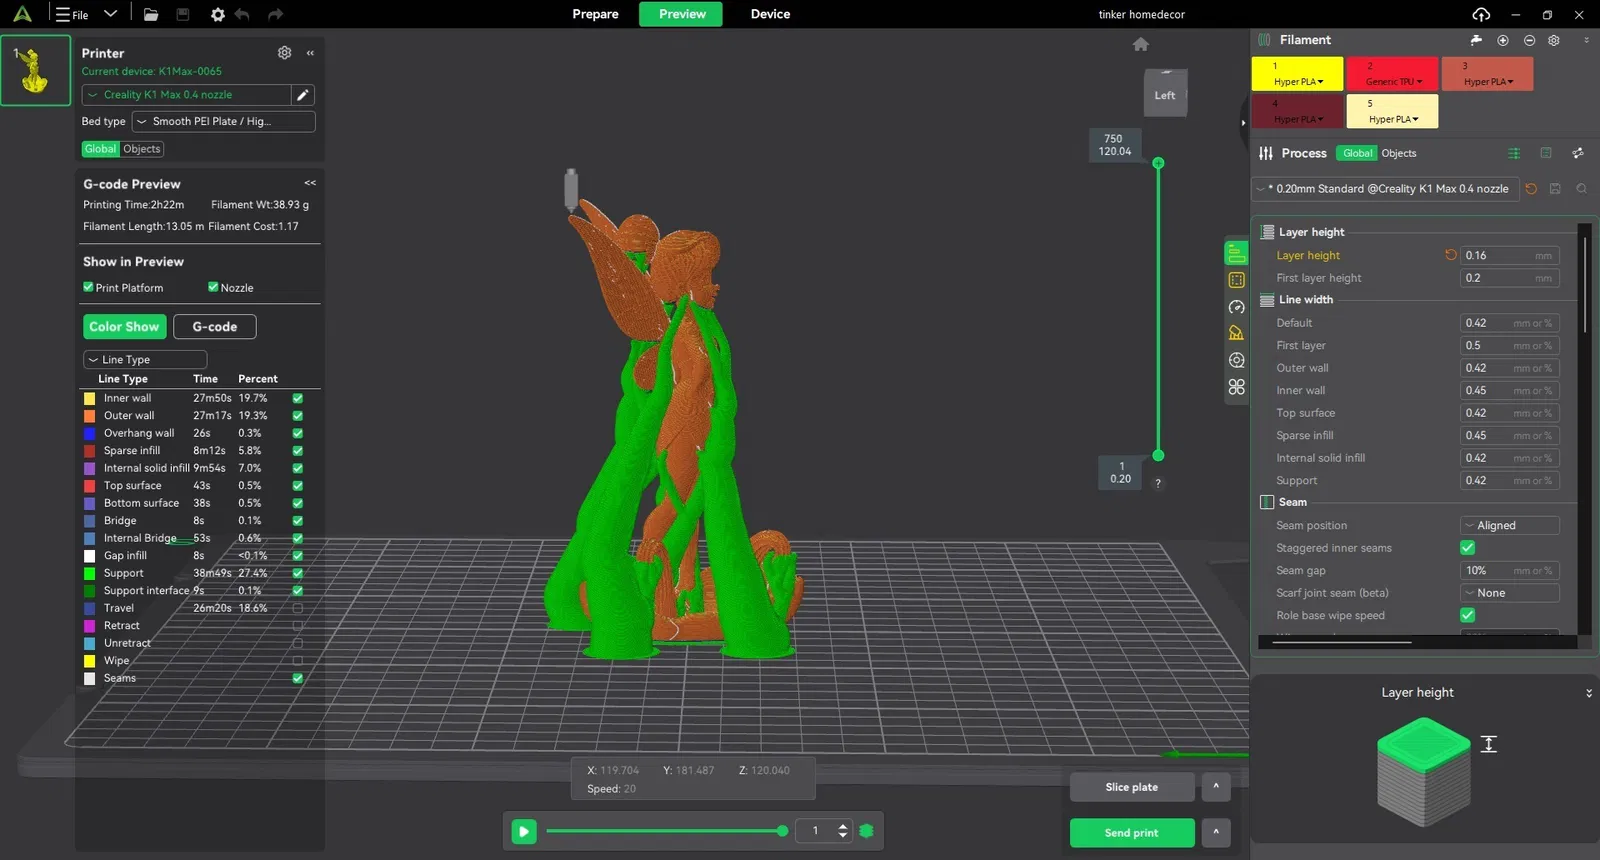1600x860 pixels.
Task: Open the Scarf joint seam dropdown
Action: click(1509, 593)
